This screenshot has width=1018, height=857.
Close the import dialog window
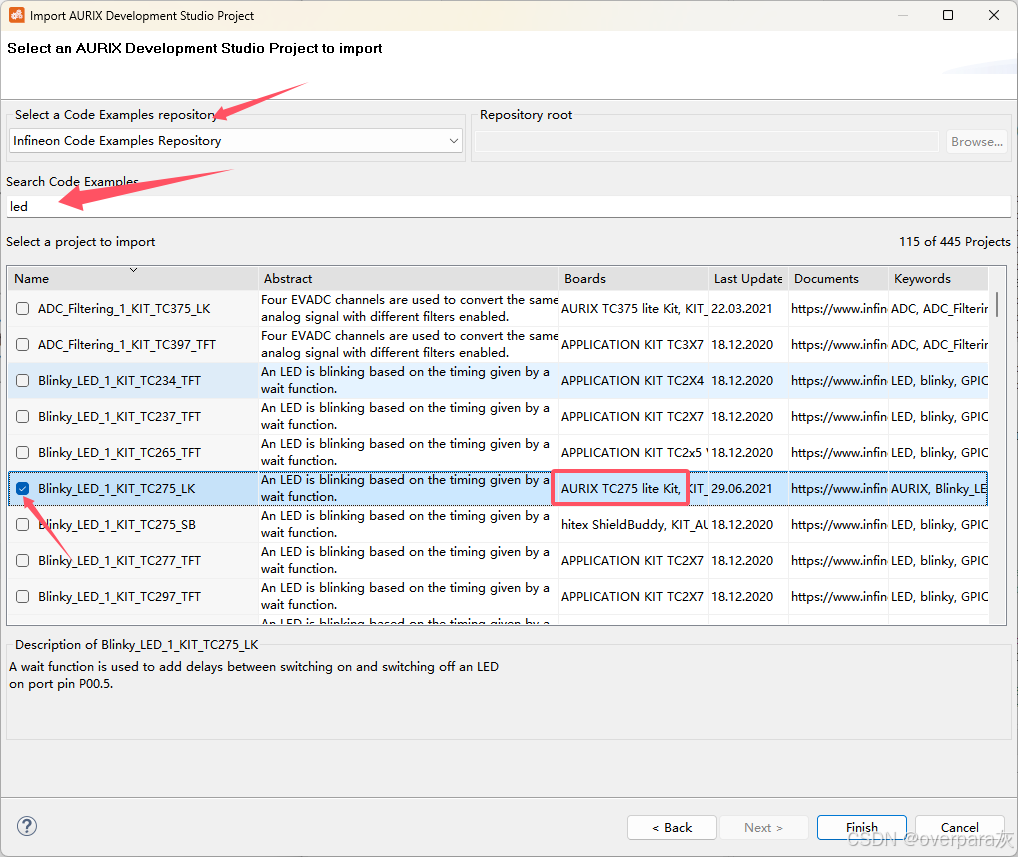pyautogui.click(x=993, y=15)
